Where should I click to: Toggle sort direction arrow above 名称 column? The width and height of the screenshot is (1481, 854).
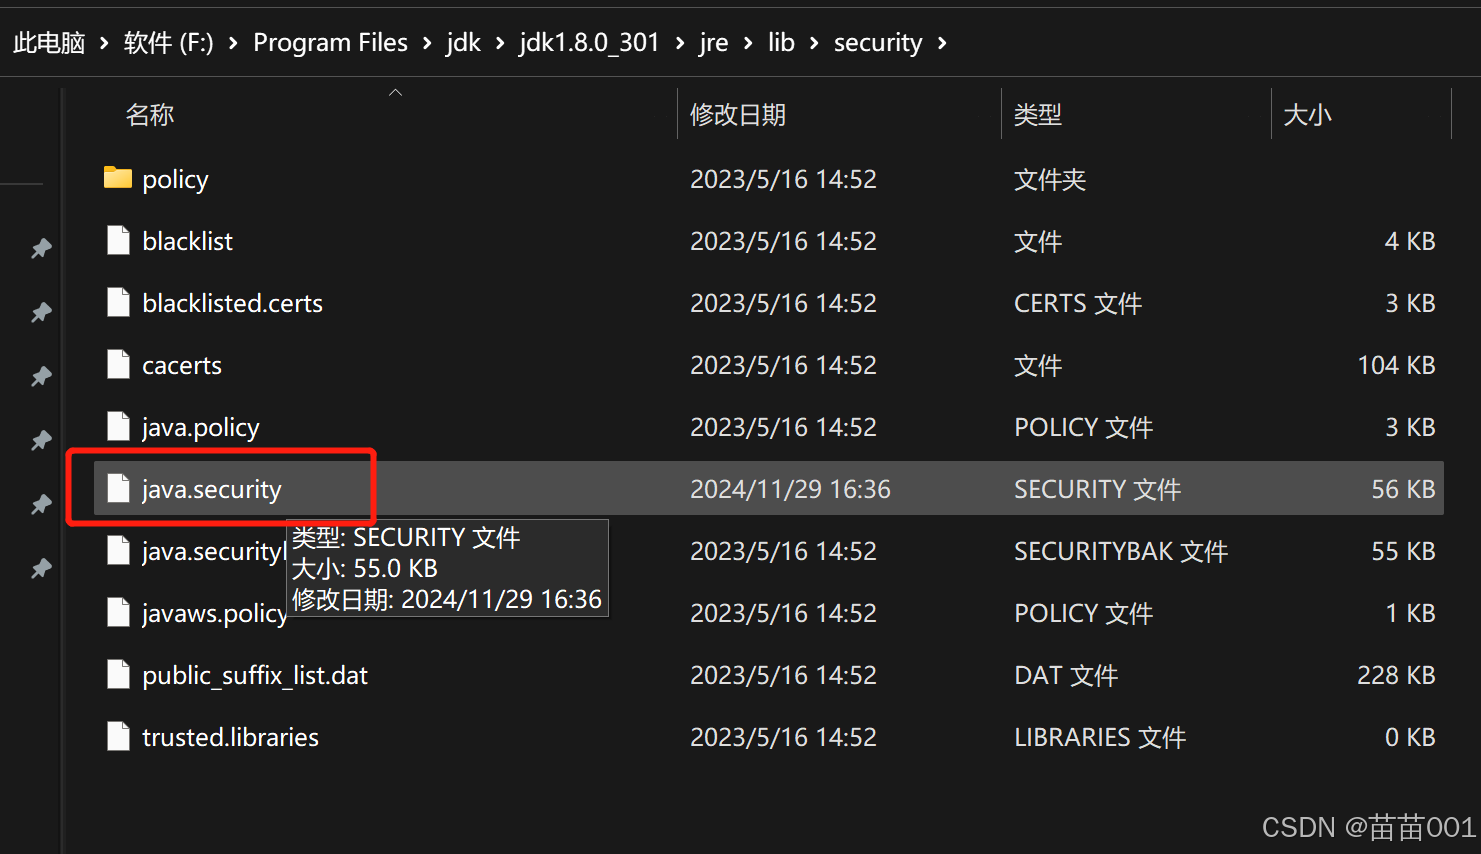click(395, 90)
